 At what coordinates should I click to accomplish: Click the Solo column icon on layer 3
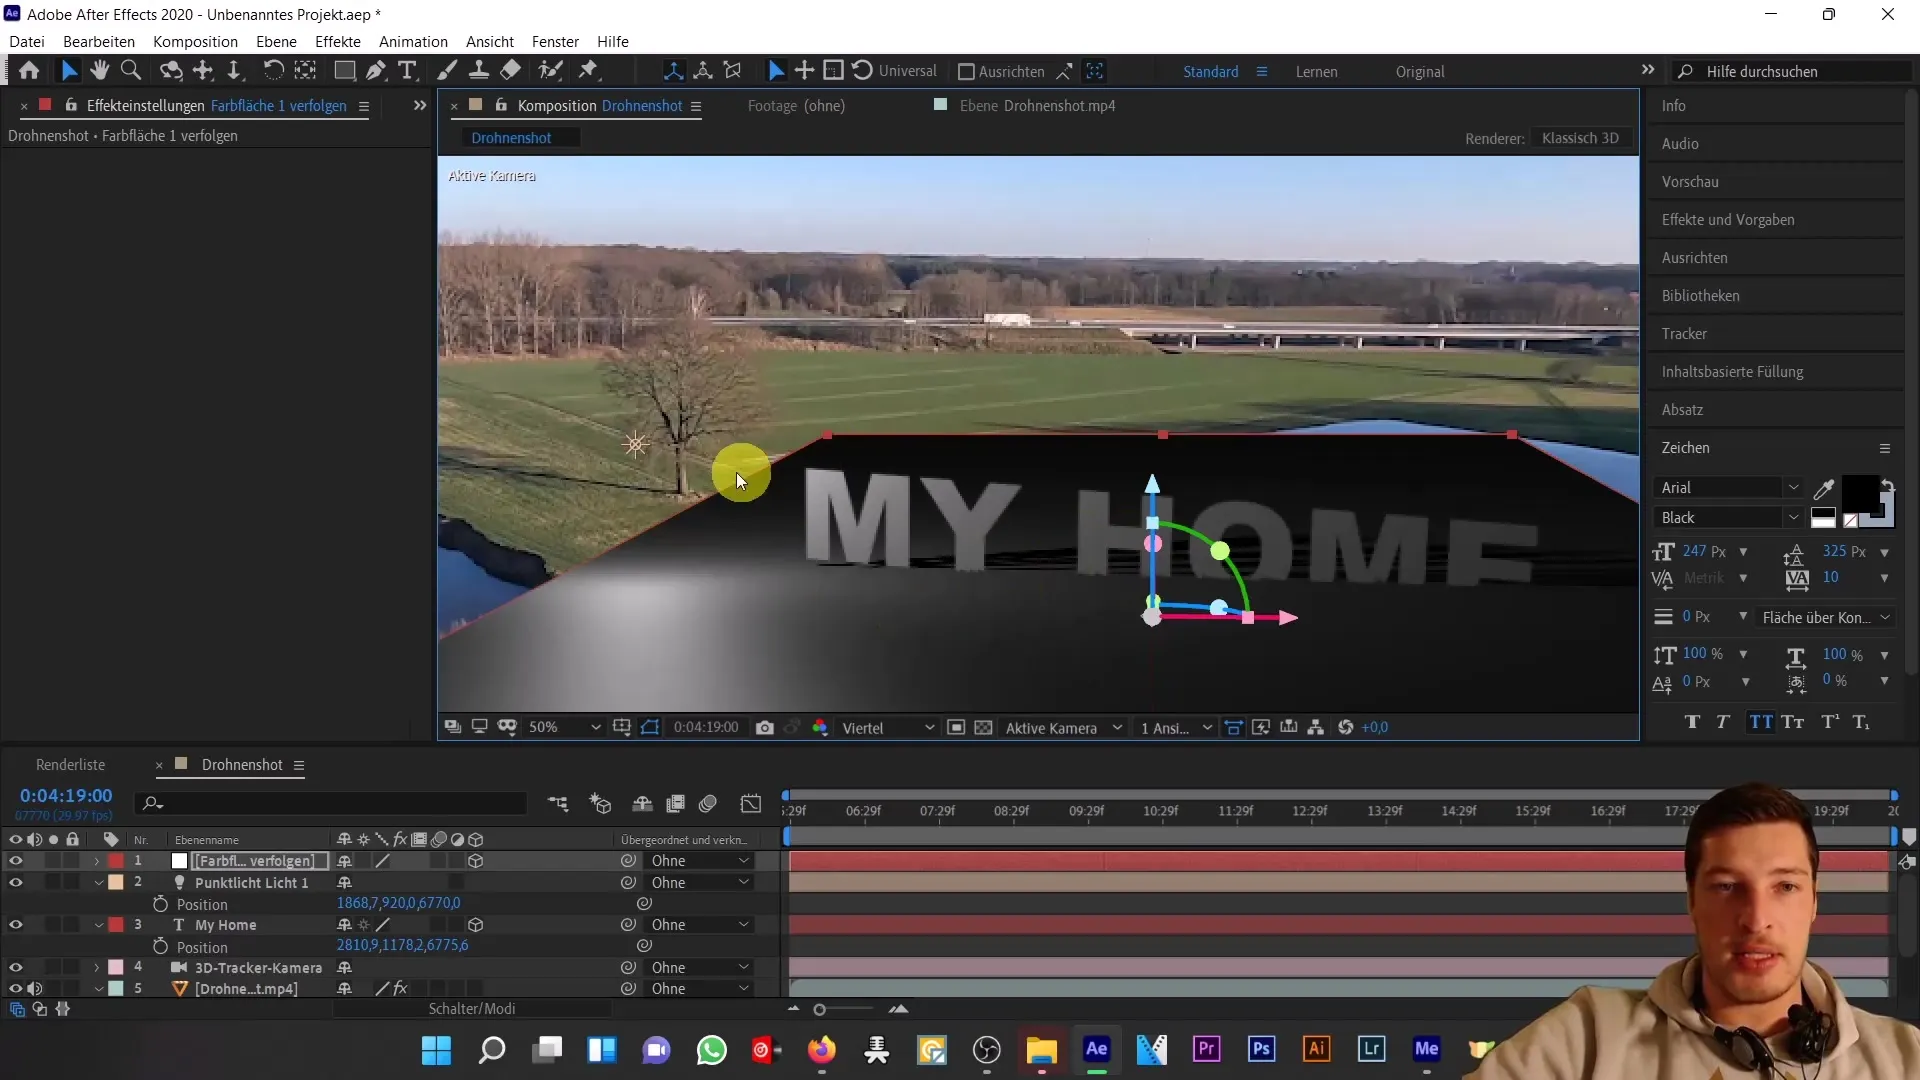(x=53, y=924)
